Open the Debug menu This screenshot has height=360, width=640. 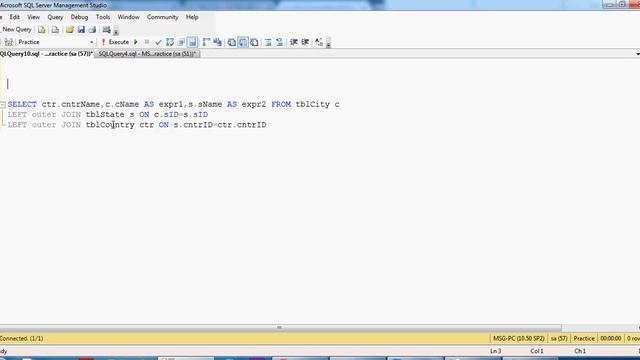[79, 17]
